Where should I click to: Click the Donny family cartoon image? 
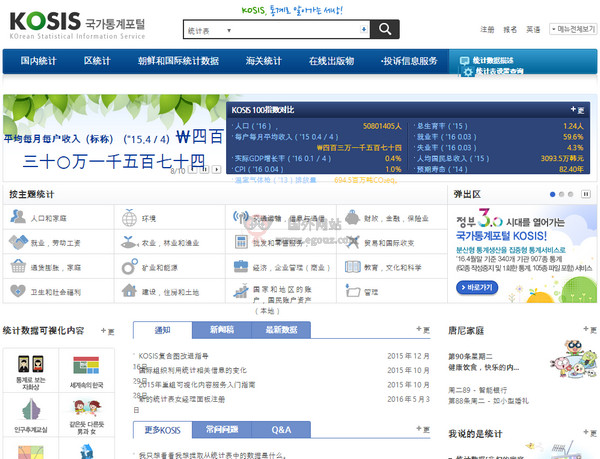coord(573,359)
